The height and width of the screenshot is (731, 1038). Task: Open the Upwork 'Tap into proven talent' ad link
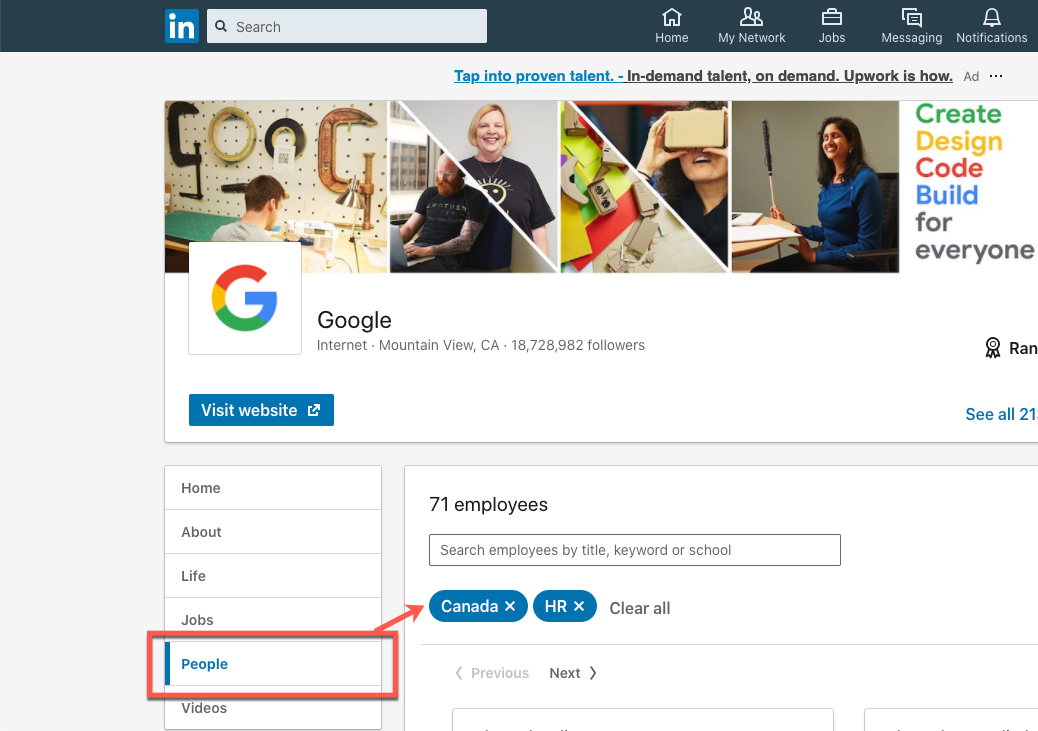pyautogui.click(x=703, y=76)
